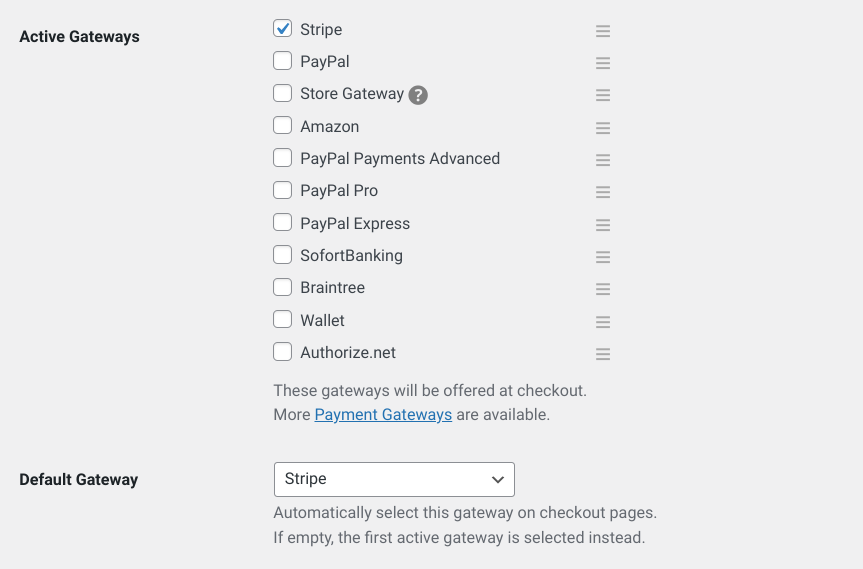Image resolution: width=863 pixels, height=569 pixels.
Task: Click the reorder handle for Wallet row
Action: [603, 321]
